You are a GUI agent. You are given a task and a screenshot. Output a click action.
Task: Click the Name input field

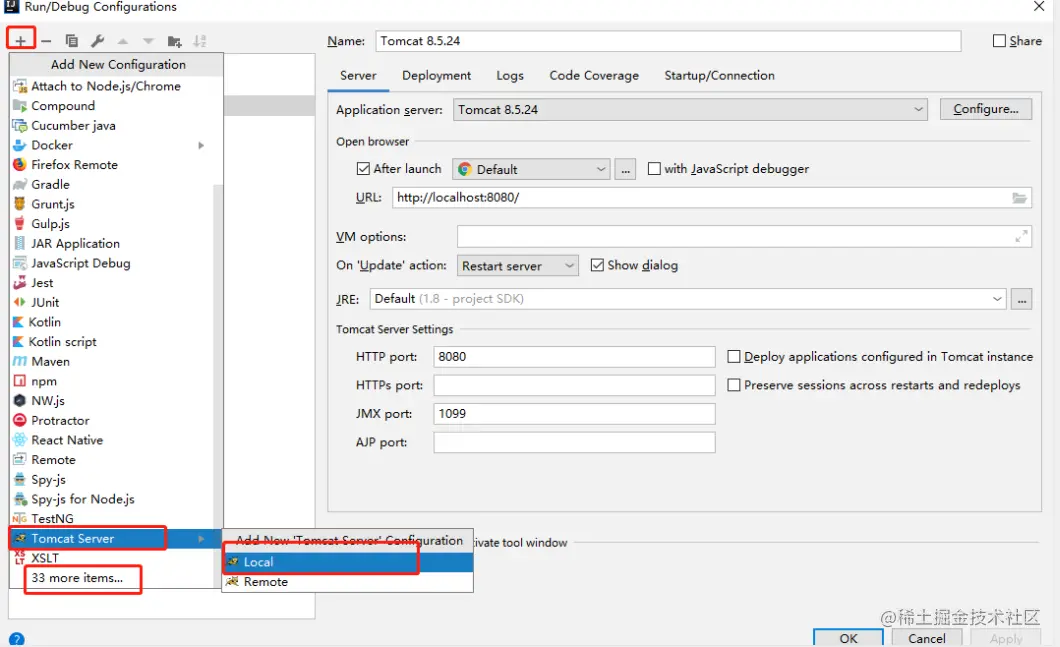pyautogui.click(x=668, y=41)
